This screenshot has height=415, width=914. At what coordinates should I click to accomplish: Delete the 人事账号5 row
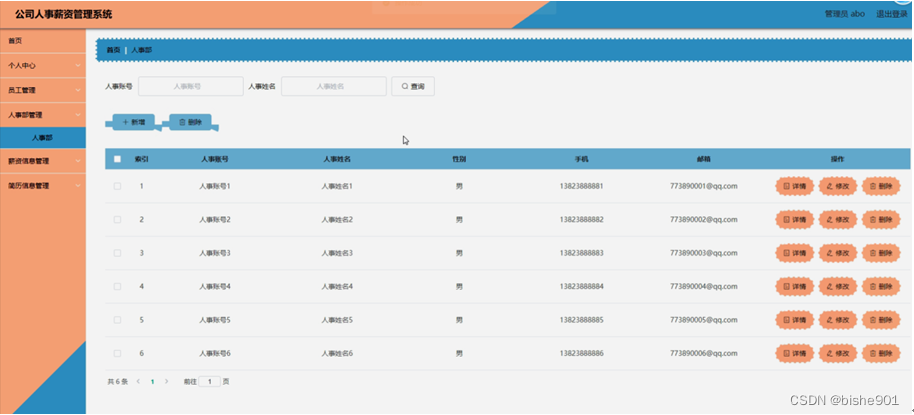point(881,320)
